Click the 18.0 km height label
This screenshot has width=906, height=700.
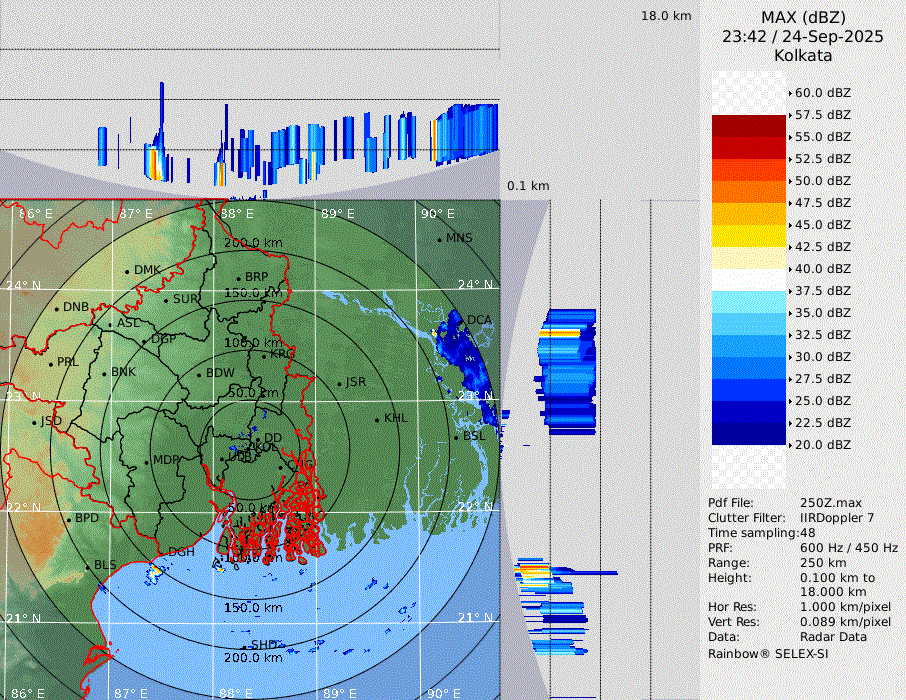(666, 16)
